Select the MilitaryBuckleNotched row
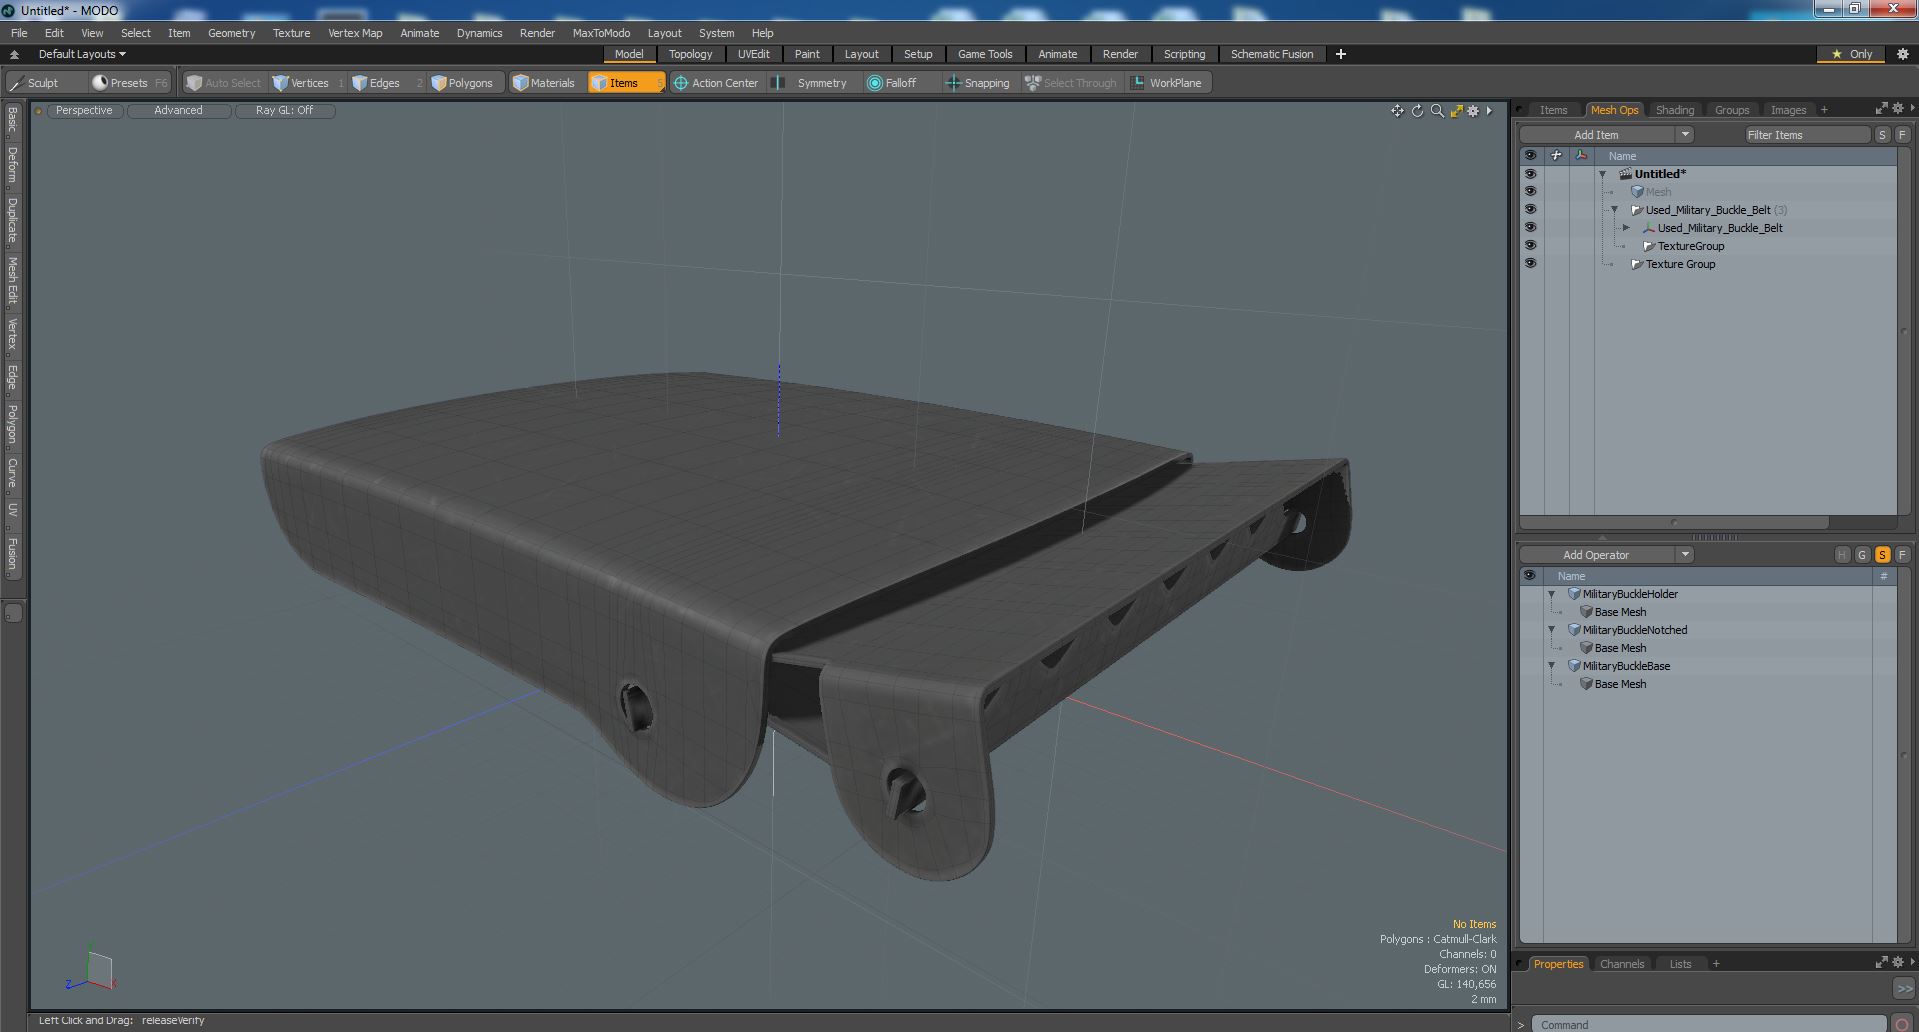 1708,630
